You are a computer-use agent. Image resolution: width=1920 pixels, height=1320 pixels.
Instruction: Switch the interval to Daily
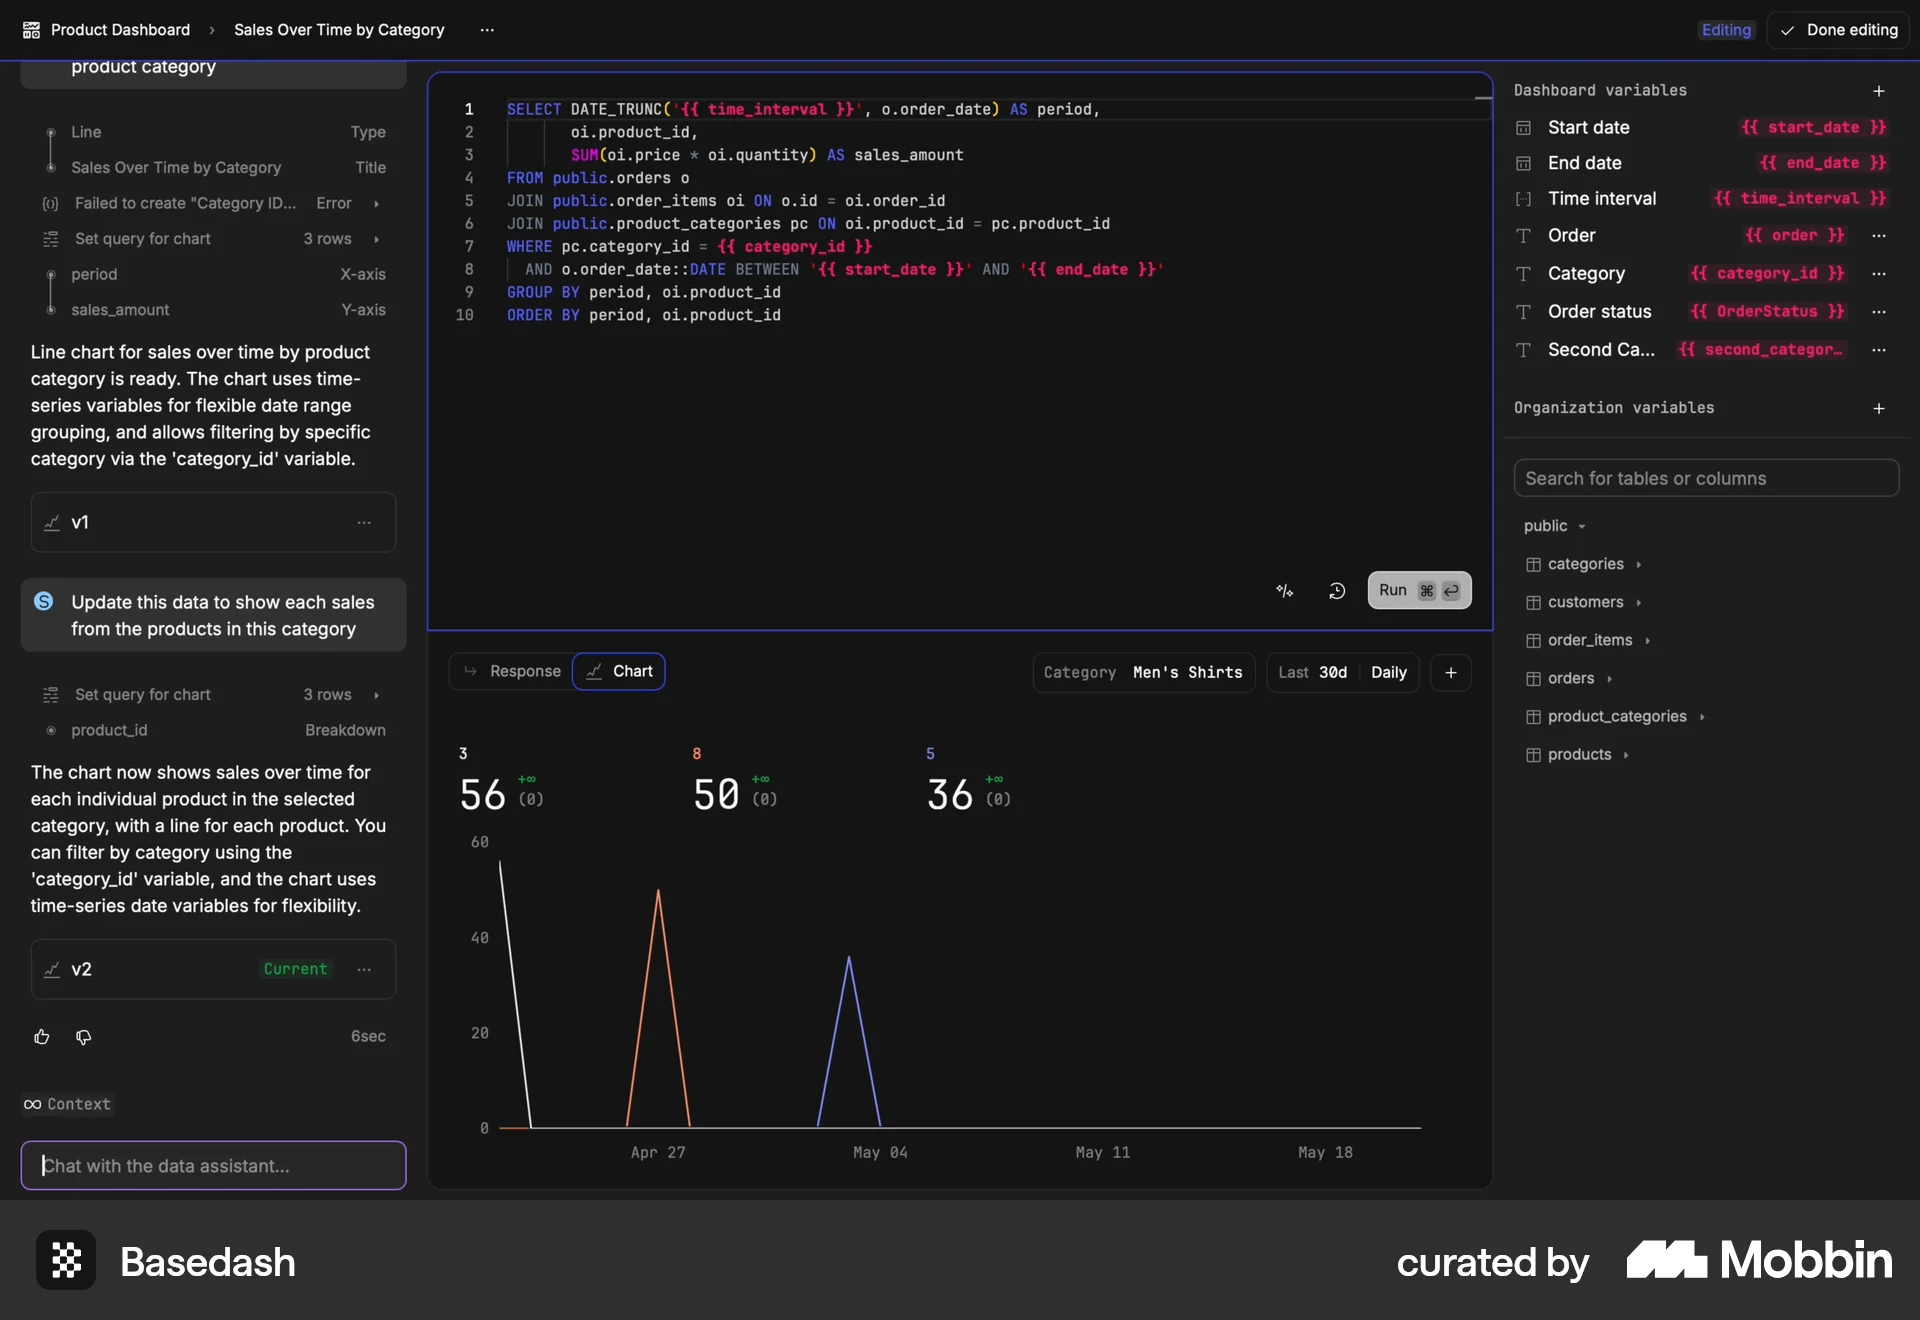click(1388, 673)
